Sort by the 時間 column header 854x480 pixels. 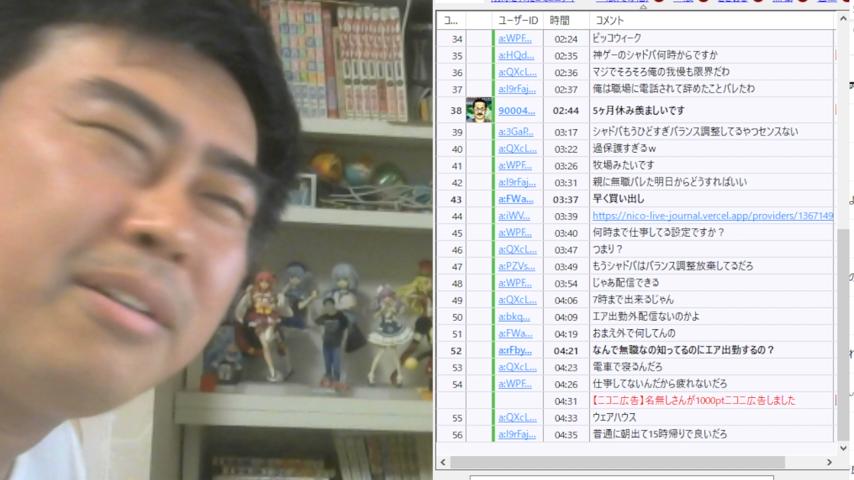(x=559, y=21)
